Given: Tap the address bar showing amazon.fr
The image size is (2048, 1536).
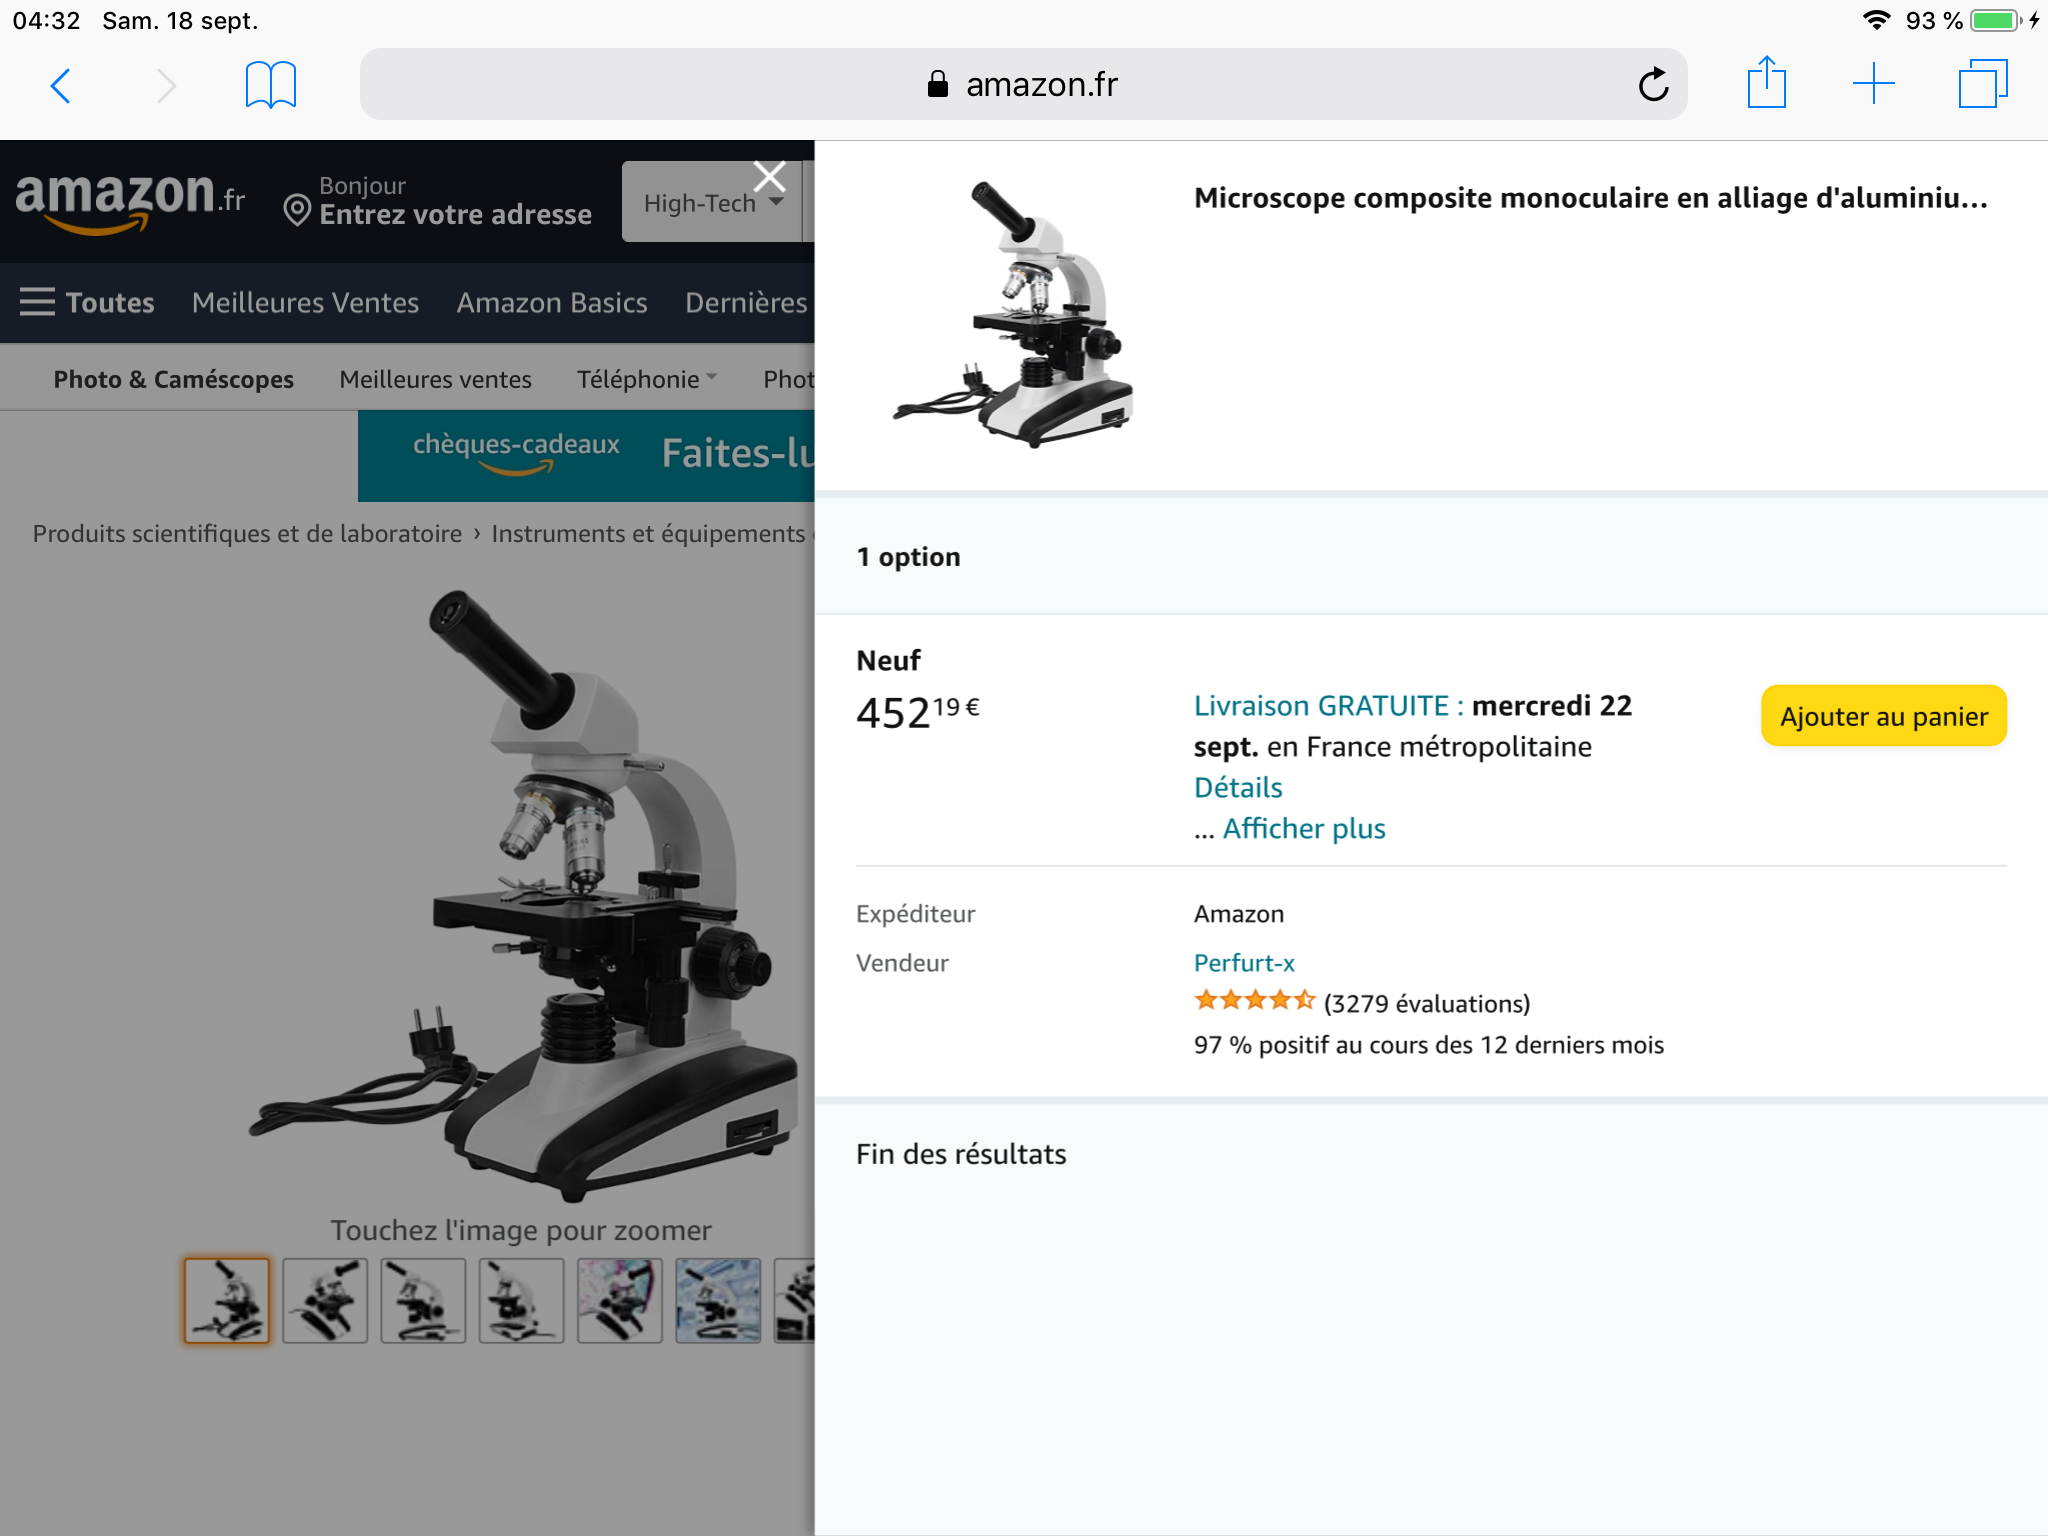Looking at the screenshot, I should pos(1022,85).
